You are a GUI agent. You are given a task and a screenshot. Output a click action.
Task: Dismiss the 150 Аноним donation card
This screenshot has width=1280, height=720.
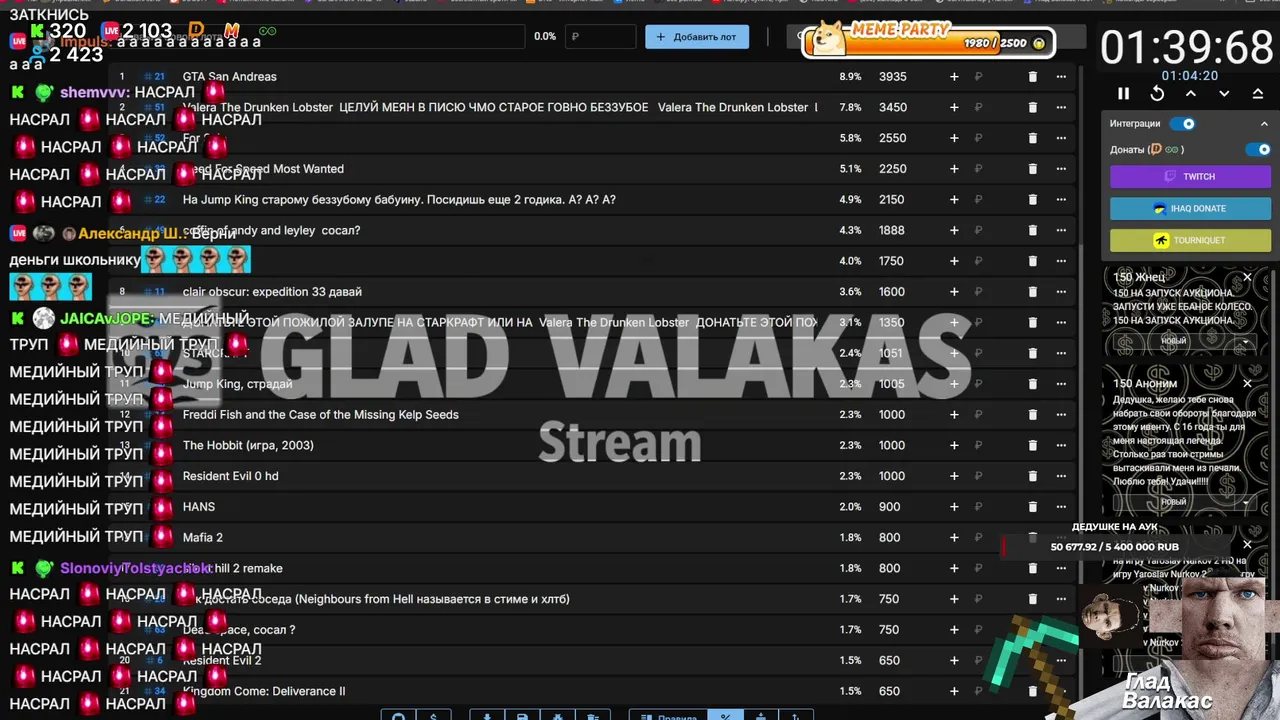1247,383
